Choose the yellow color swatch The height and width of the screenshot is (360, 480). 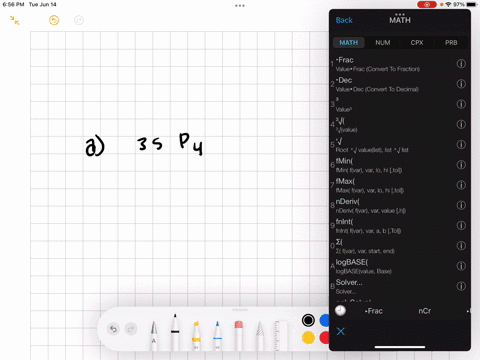308,338
